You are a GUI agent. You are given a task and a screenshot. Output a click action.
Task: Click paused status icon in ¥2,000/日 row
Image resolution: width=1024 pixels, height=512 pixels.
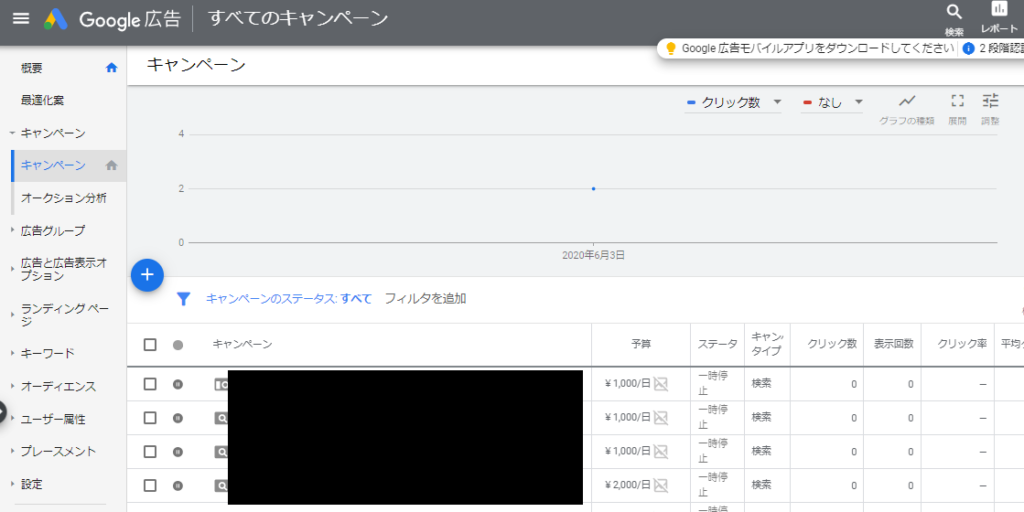pos(178,485)
